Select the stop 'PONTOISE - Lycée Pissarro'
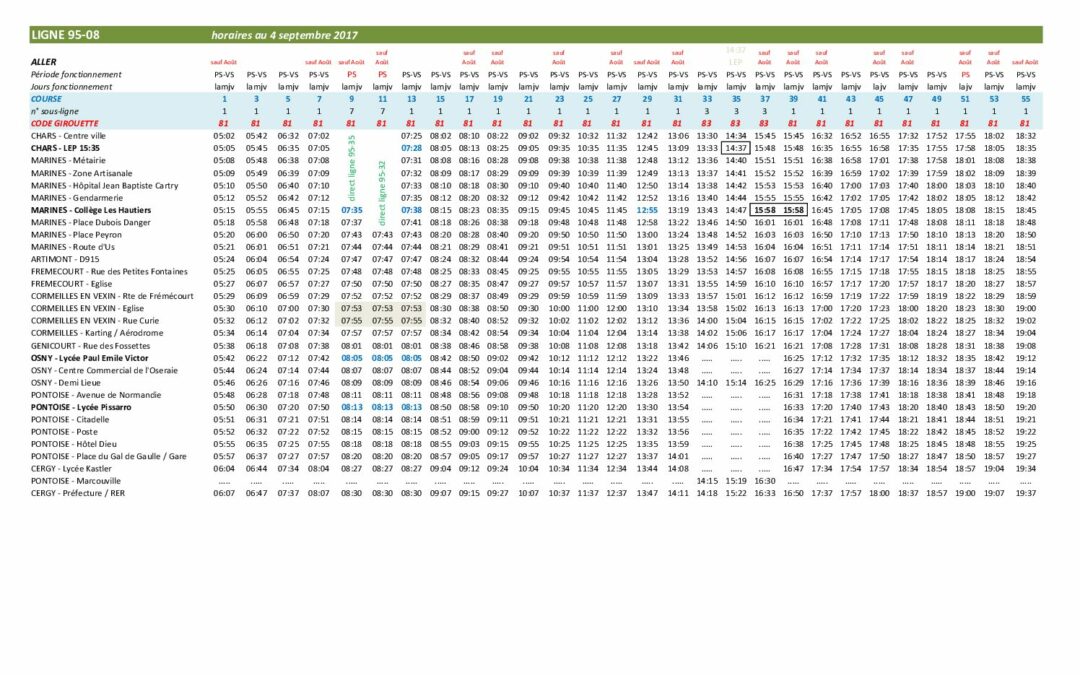The width and height of the screenshot is (1080, 675). [81, 407]
